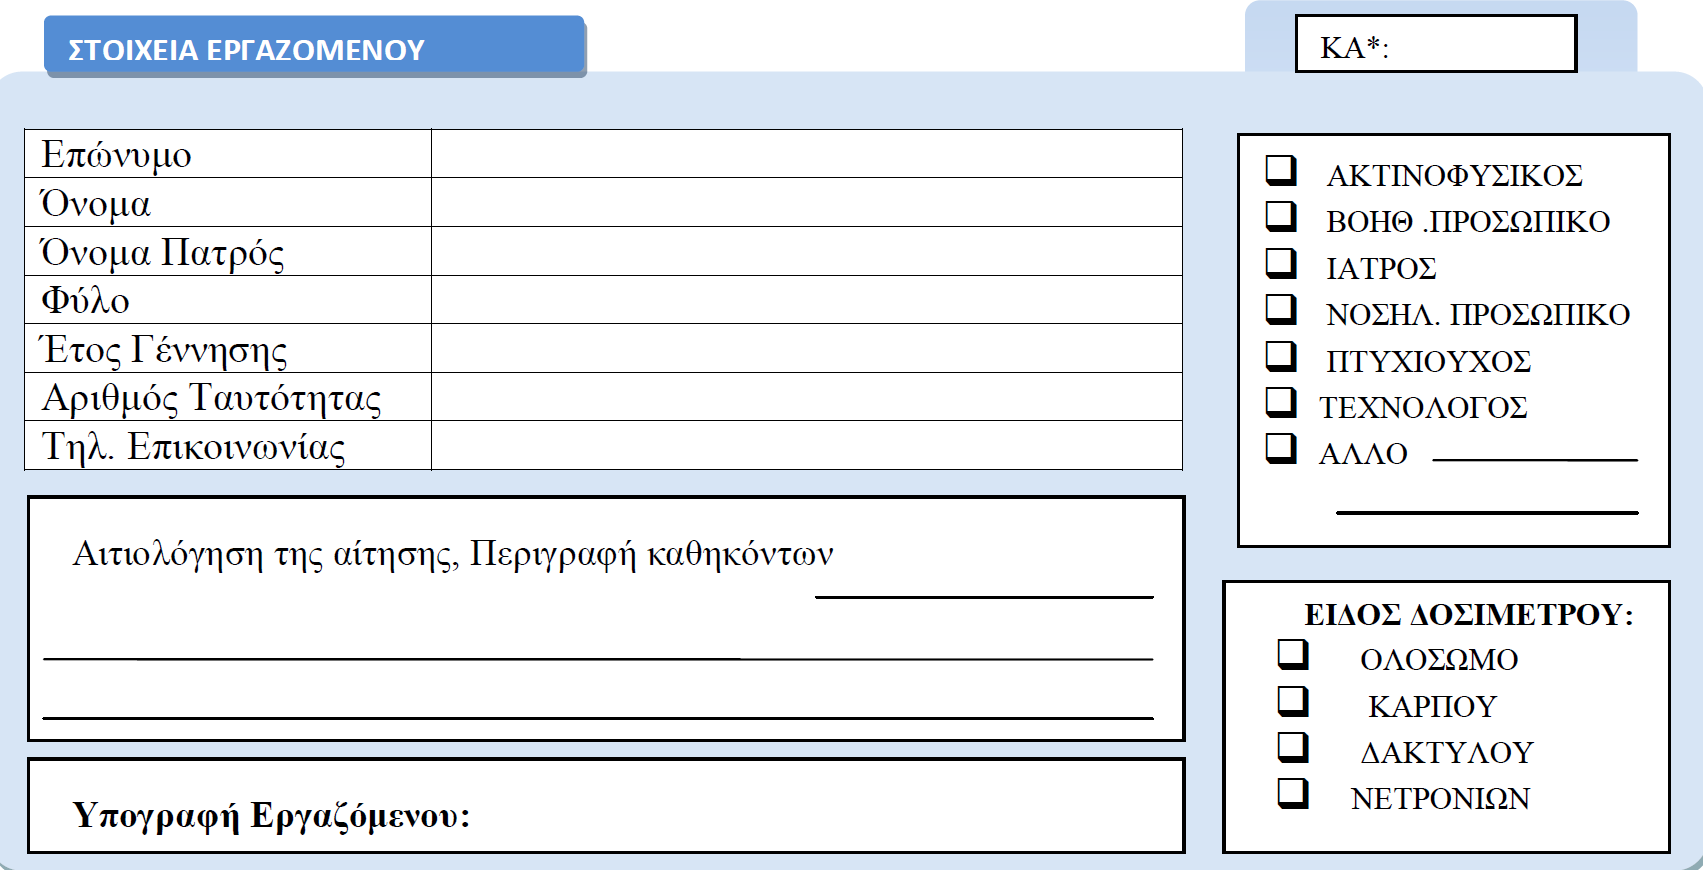Click the ΣΤΟΙΧΕΙΑ ΕΡΓΑΖΟΜΕΝΟΥ header tab
Image resolution: width=1703 pixels, height=870 pixels.
315,46
